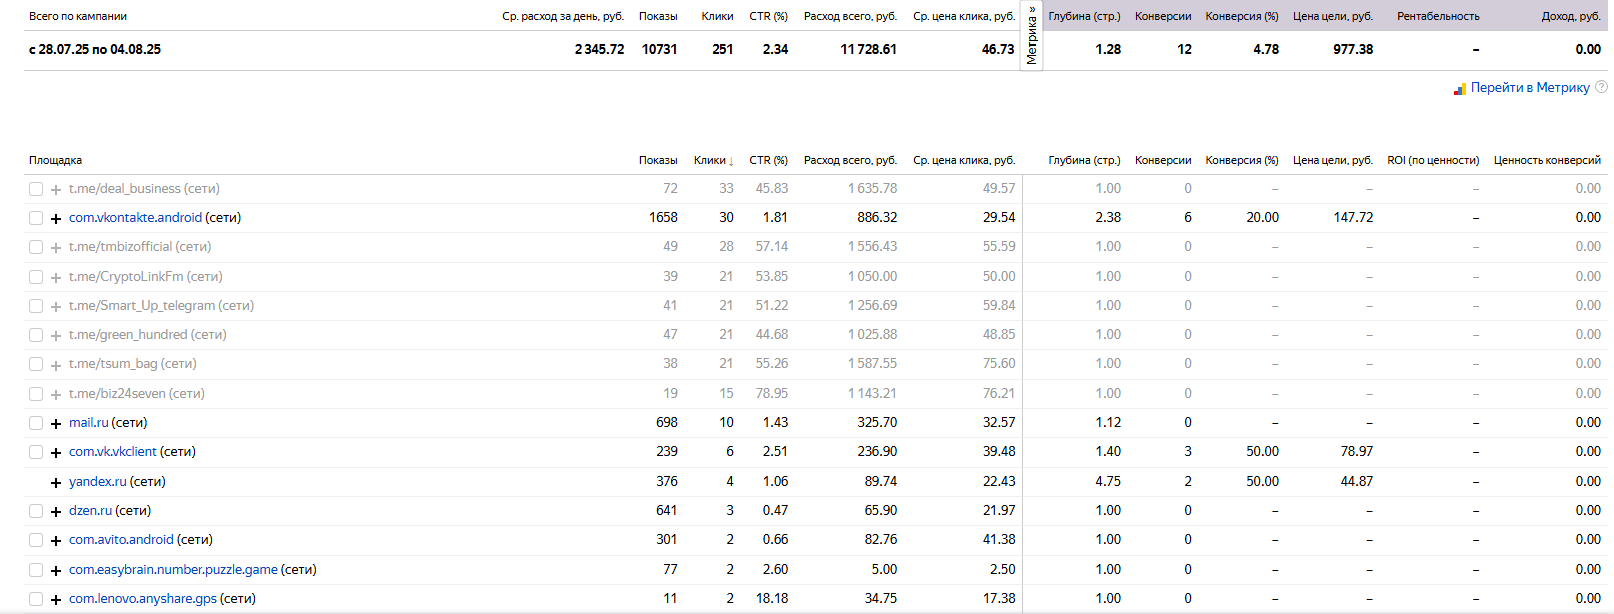Click Перейти в Метрику link
Viewport: 1614px width, 614px height.
[1530, 88]
